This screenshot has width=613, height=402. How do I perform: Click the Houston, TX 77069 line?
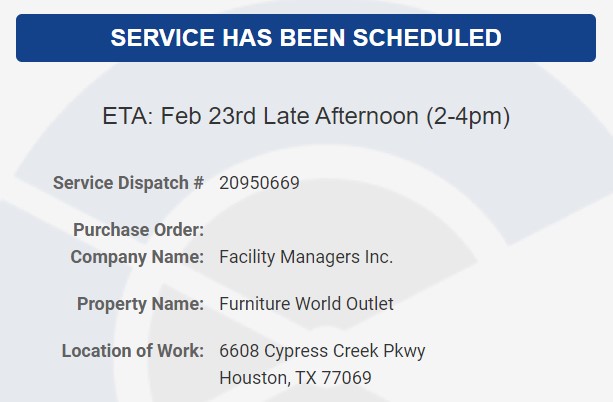point(295,378)
